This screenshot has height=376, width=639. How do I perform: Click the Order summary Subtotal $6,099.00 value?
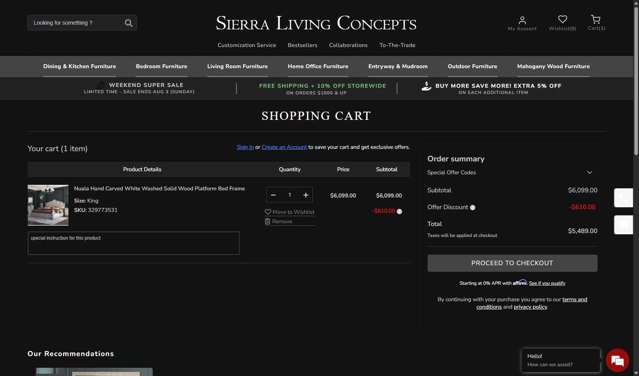pos(582,190)
